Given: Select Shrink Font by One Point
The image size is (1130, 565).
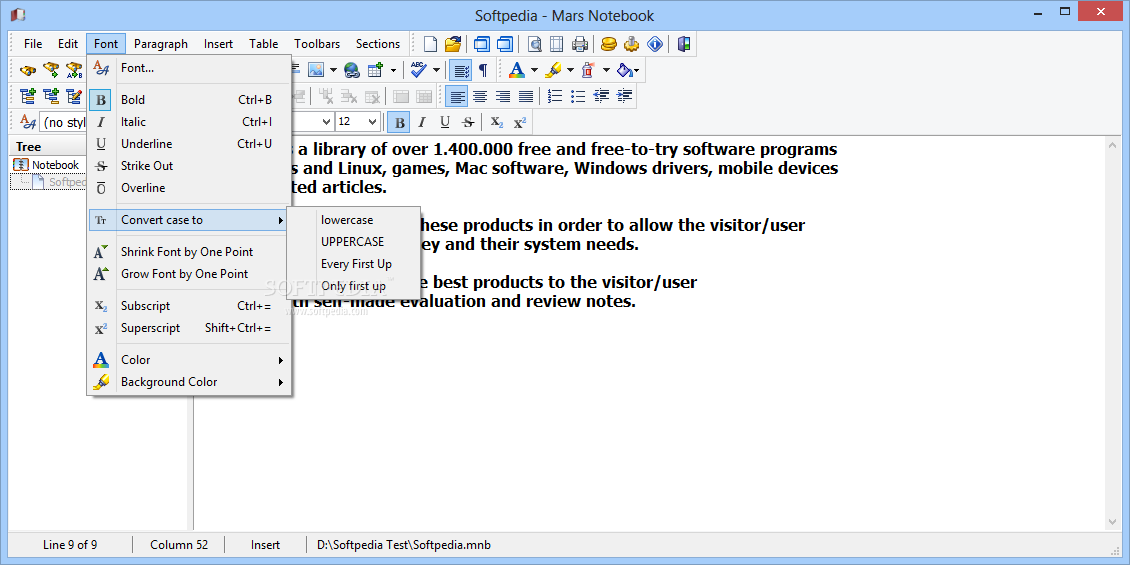Looking at the screenshot, I should coord(189,252).
